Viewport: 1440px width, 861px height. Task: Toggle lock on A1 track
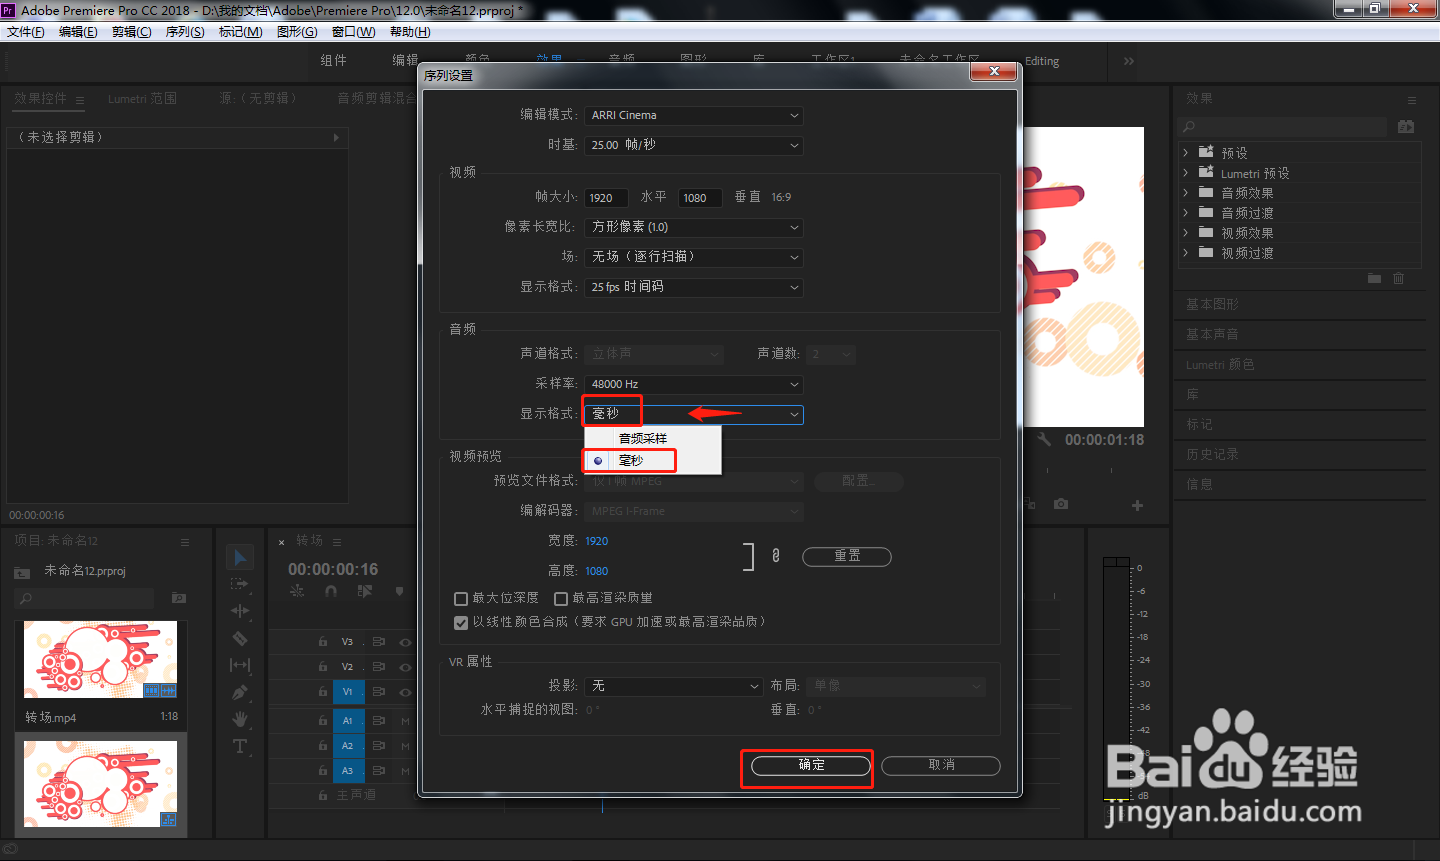click(x=323, y=720)
